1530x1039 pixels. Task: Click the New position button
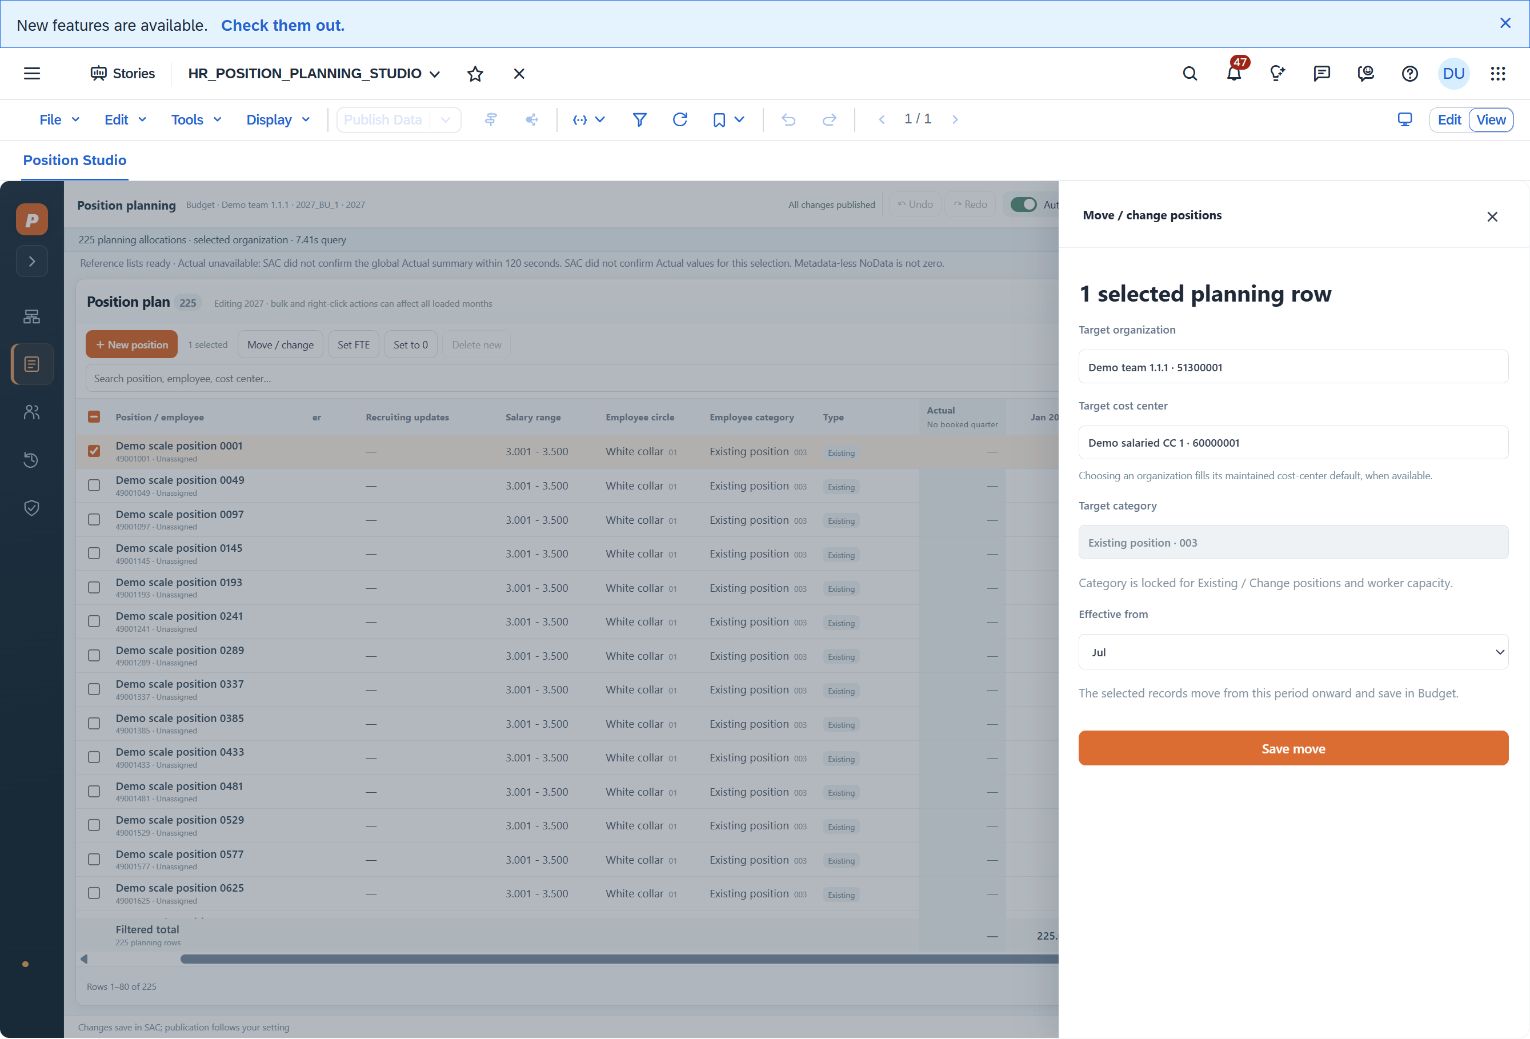132,345
